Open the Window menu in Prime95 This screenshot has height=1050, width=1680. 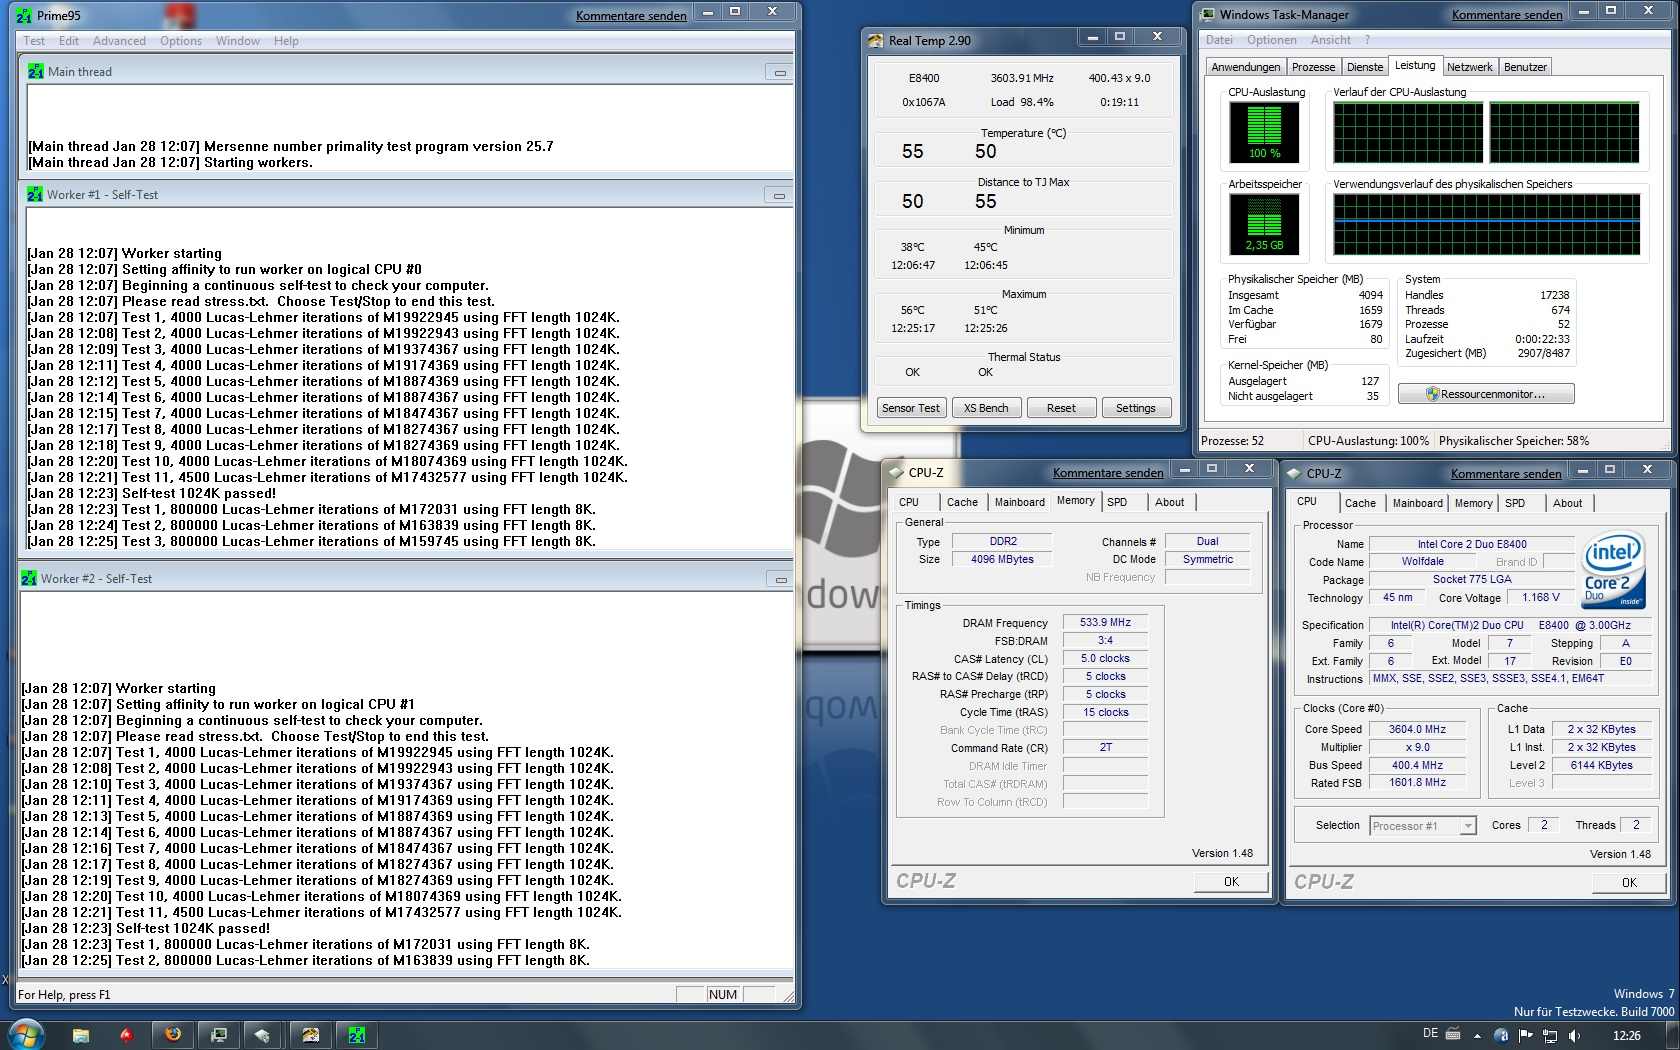click(238, 41)
